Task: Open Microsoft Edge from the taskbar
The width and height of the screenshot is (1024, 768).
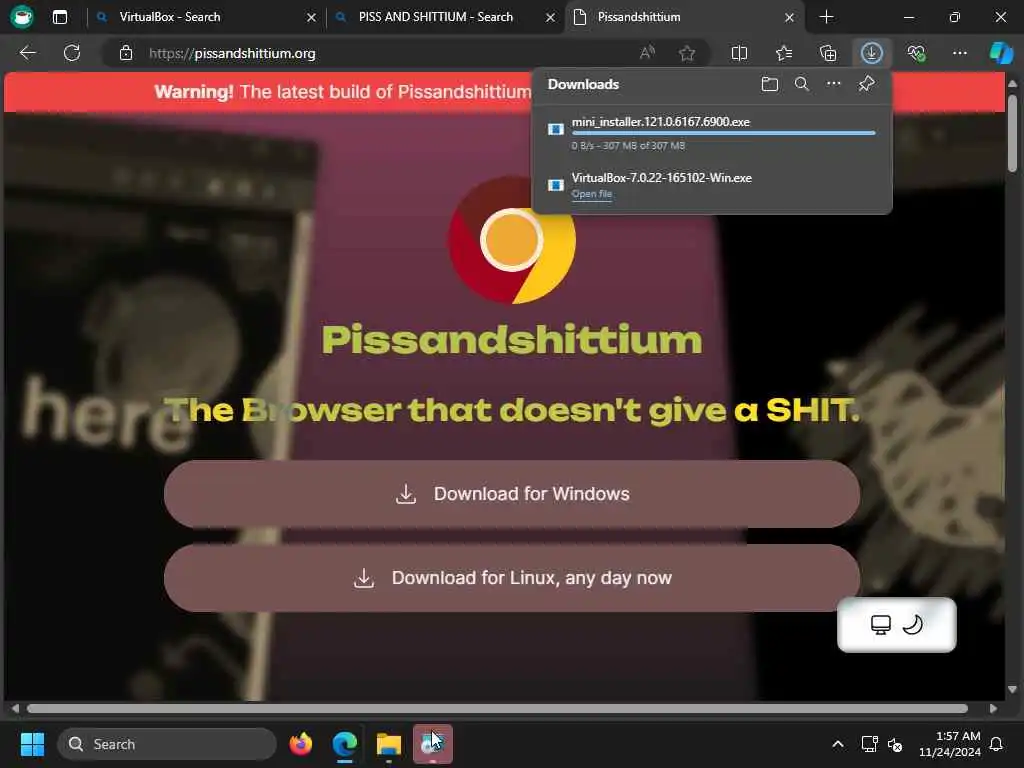Action: pos(345,744)
